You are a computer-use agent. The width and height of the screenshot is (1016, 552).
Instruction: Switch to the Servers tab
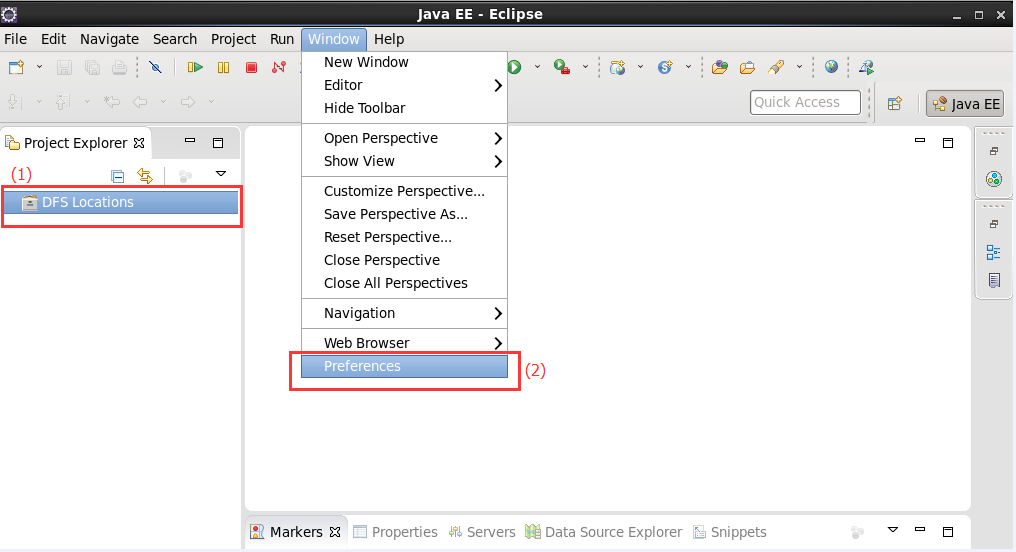click(482, 532)
